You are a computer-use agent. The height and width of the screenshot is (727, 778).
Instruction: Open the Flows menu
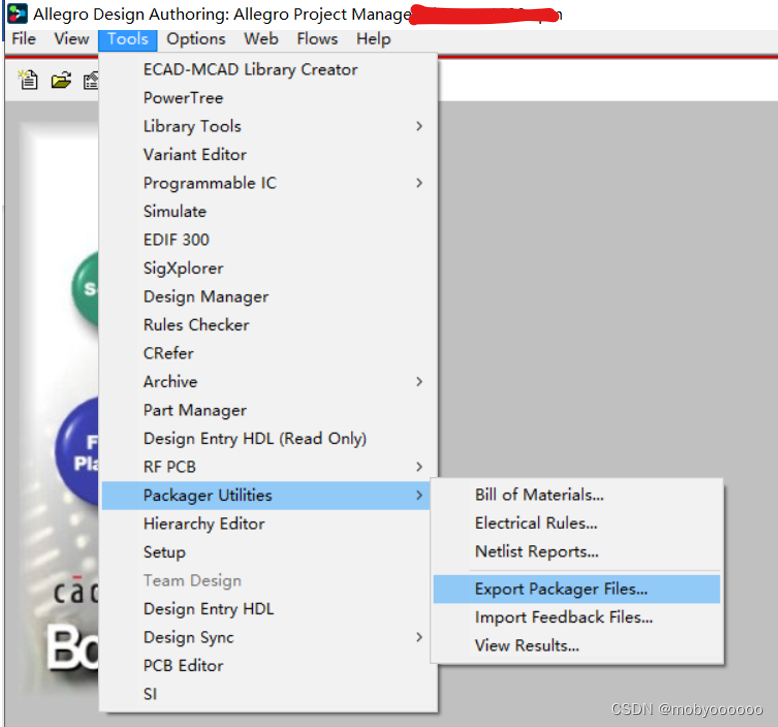point(317,39)
